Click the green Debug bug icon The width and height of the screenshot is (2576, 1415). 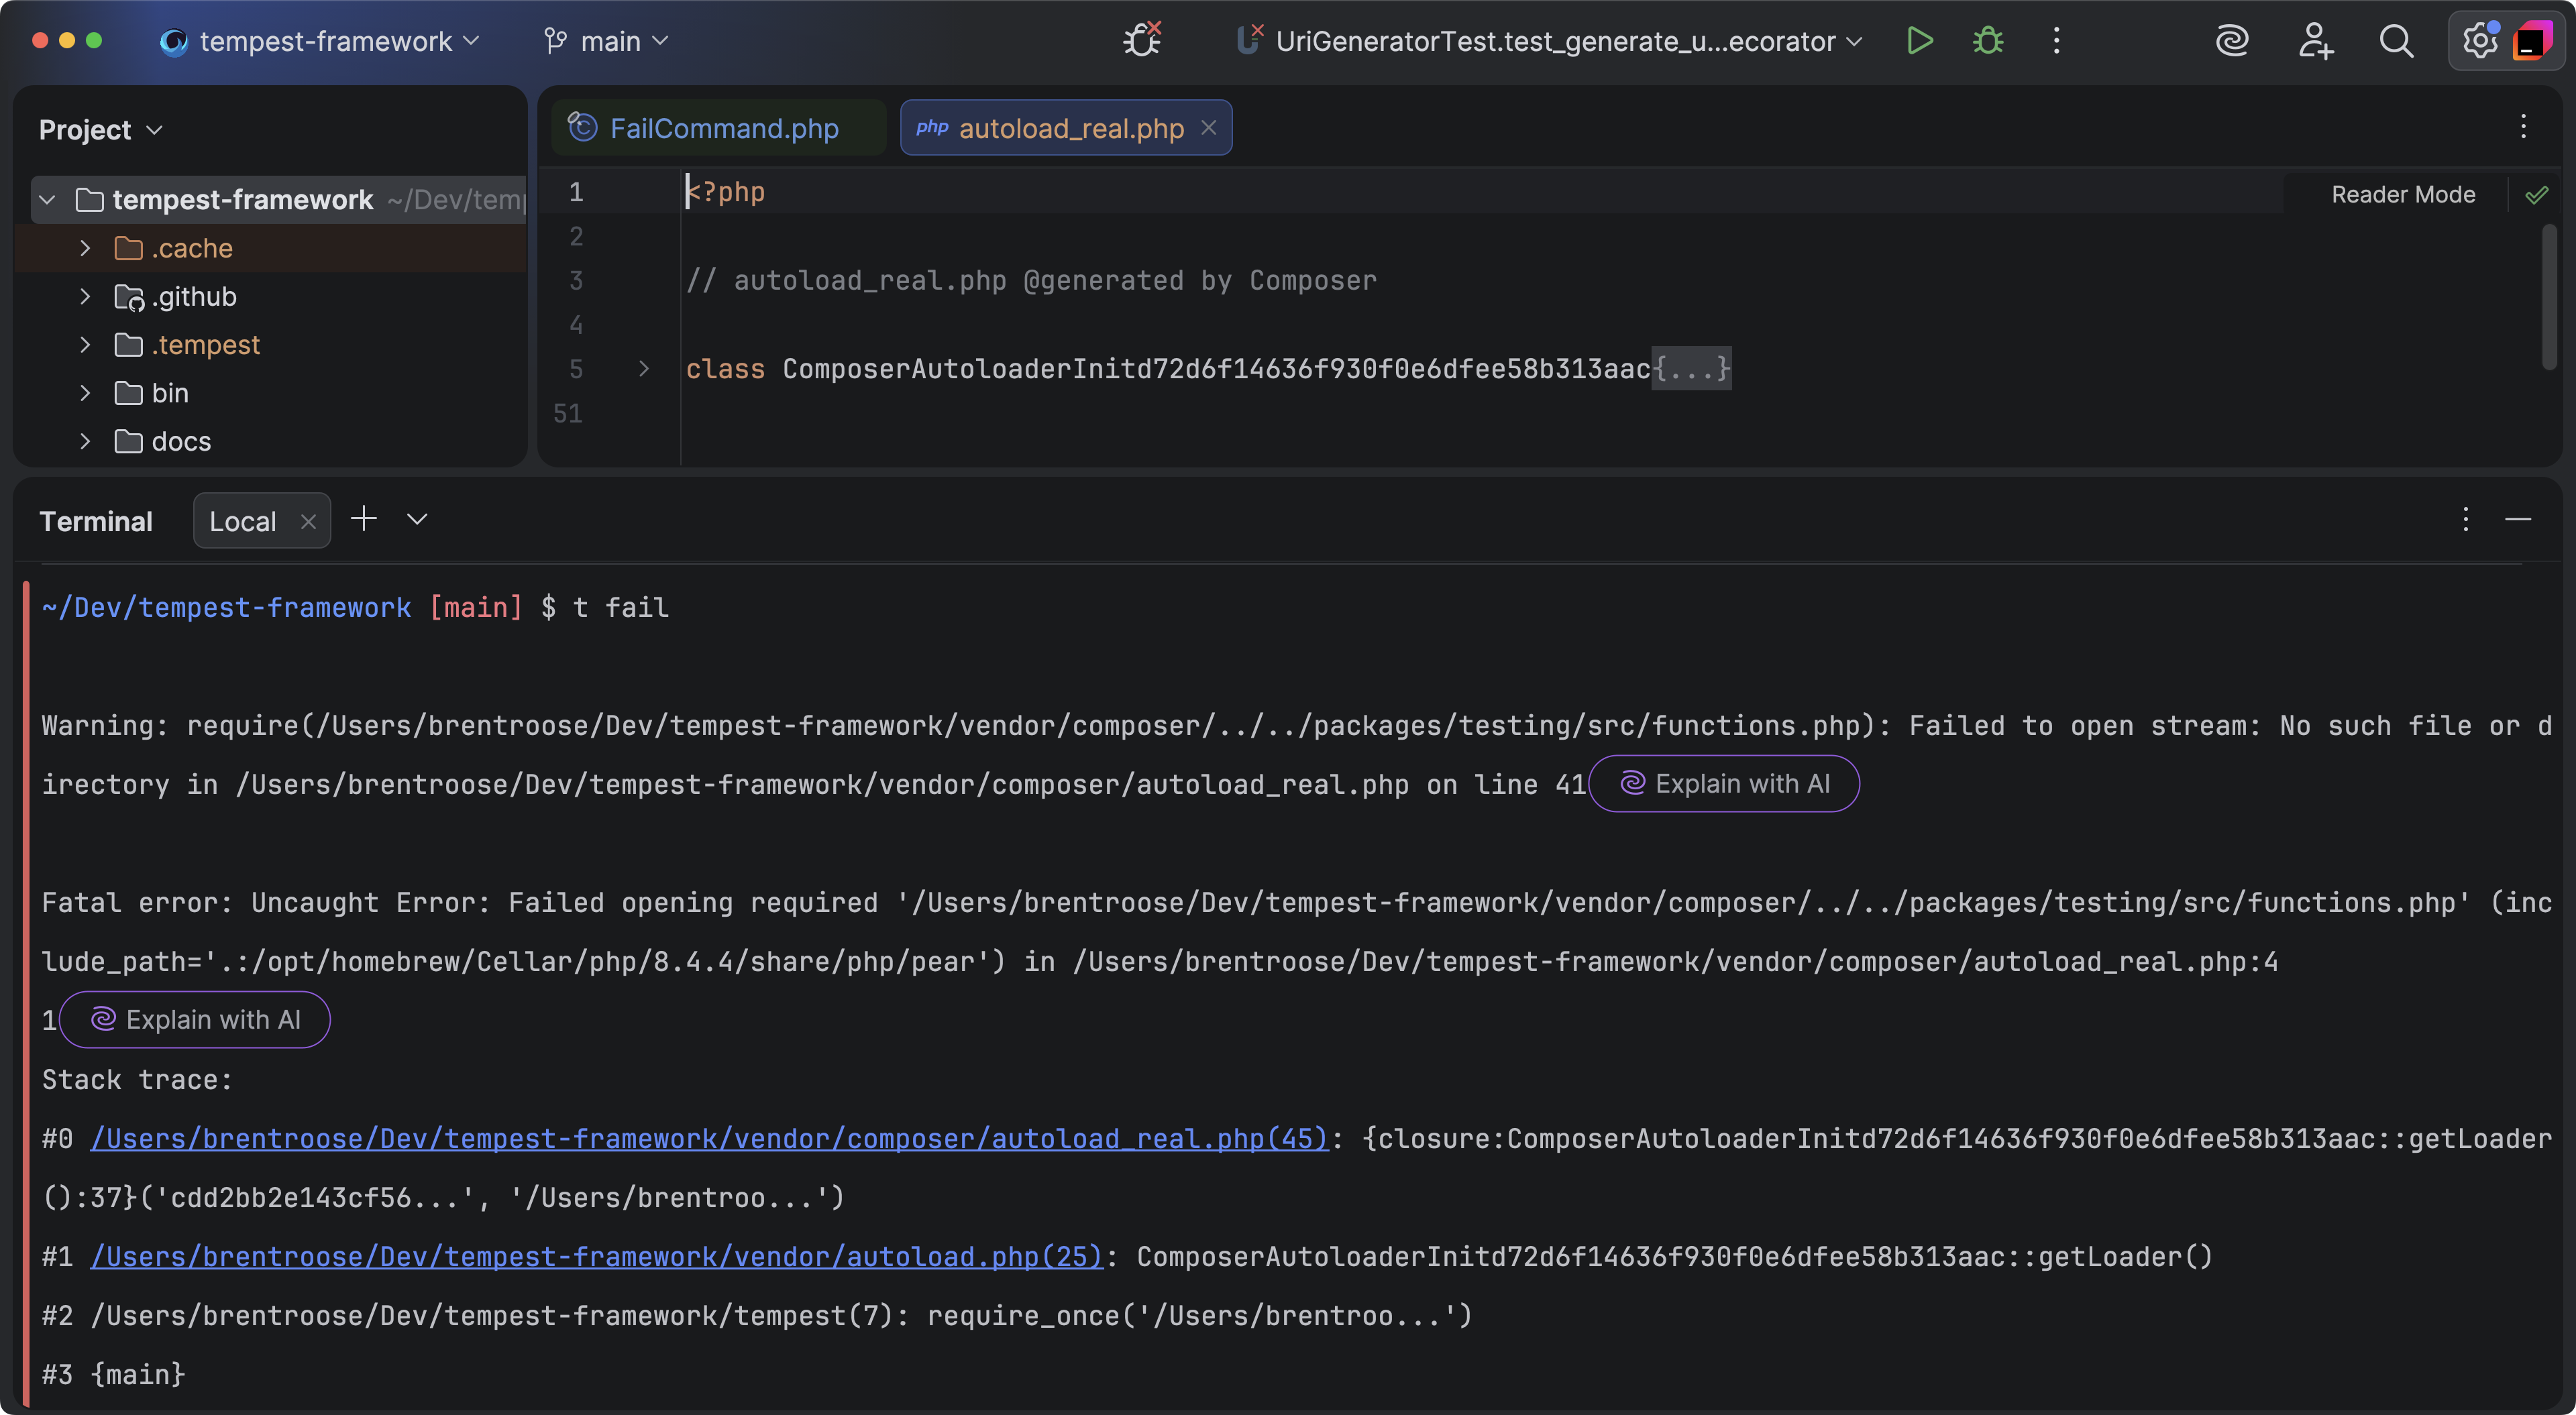(1987, 41)
